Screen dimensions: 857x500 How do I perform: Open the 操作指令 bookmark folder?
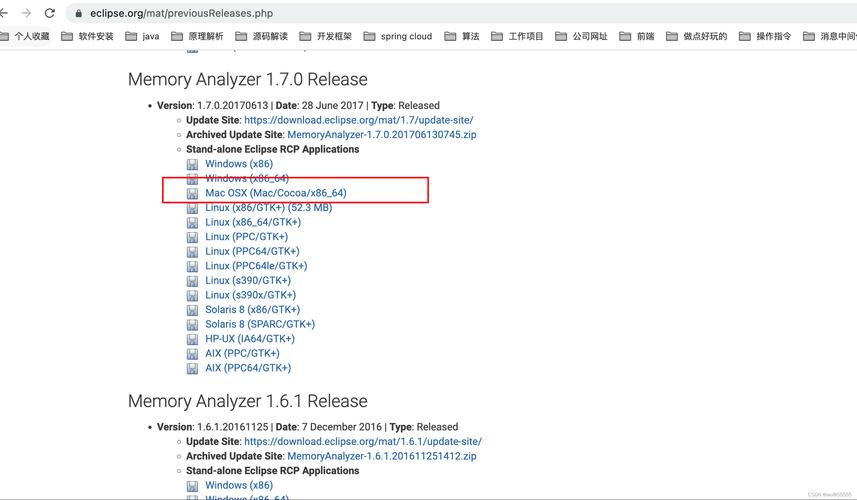pos(765,36)
